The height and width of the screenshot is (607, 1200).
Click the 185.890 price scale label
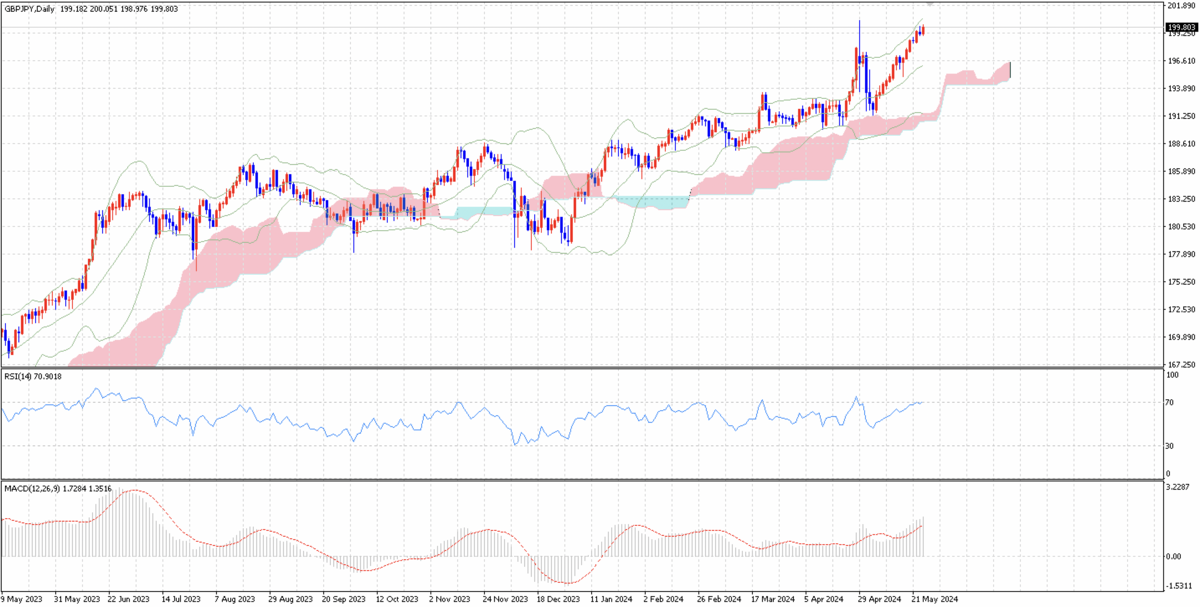coord(1182,171)
